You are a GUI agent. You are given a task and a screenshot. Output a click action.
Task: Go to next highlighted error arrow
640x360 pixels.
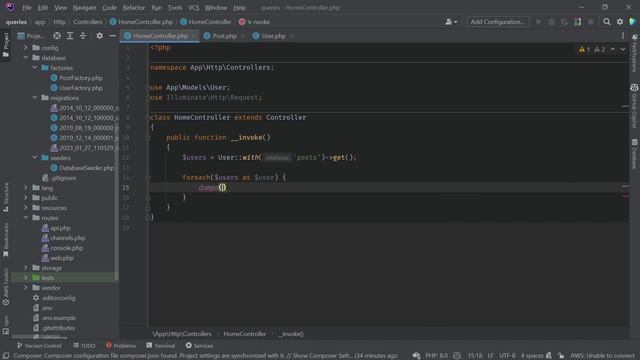coord(623,49)
